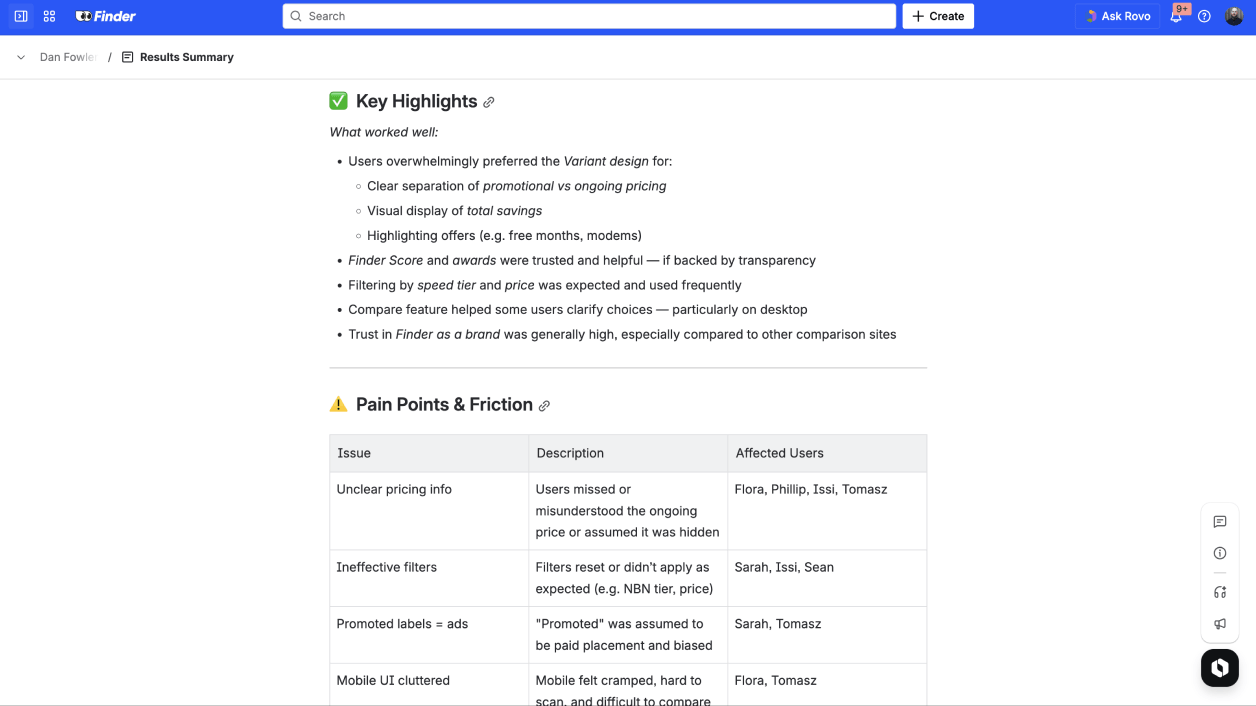
Task: Open the help question mark icon
Action: (1204, 16)
